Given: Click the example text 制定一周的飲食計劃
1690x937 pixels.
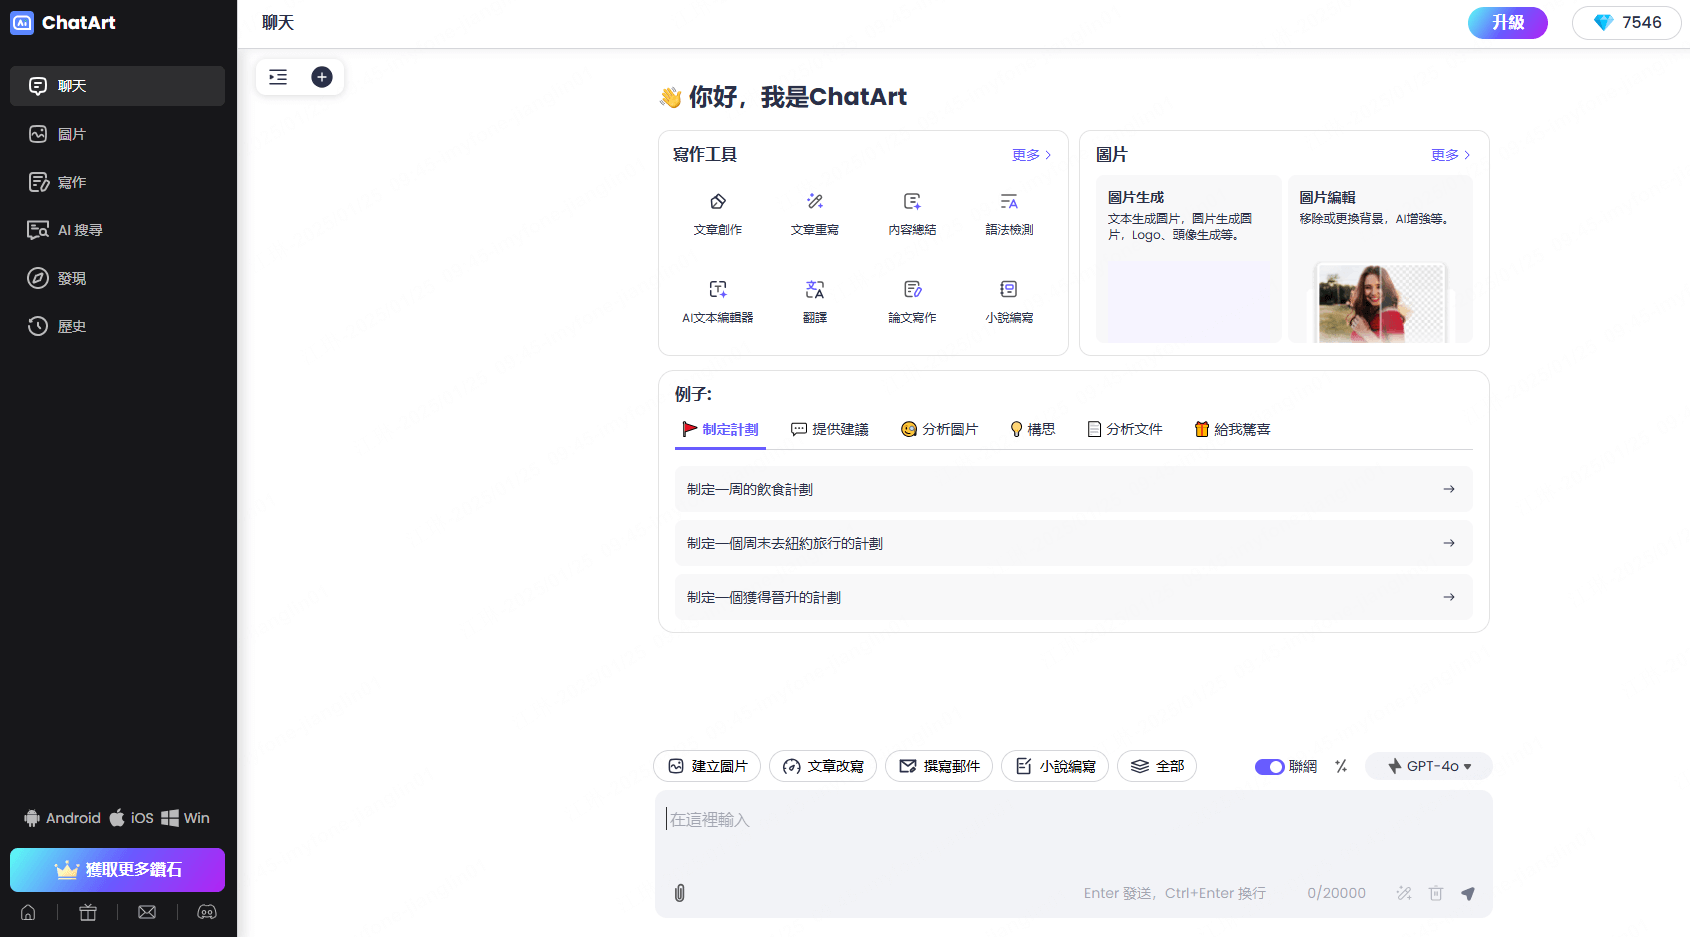Looking at the screenshot, I should click(x=750, y=489).
